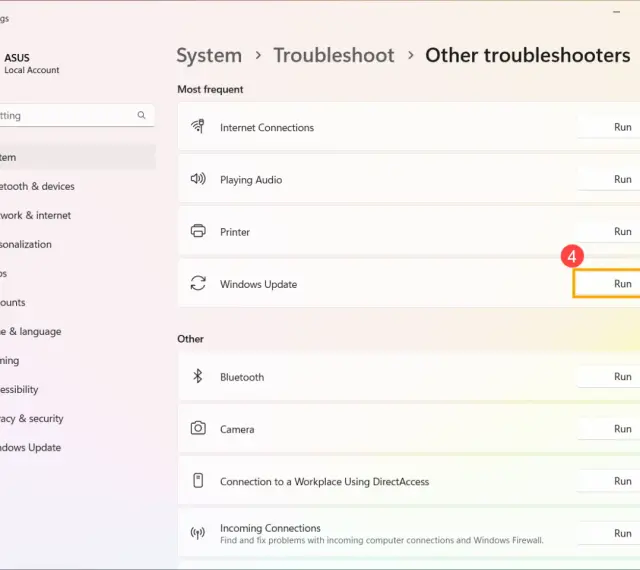Run the Internet Connections troubleshooter
Viewport: 640px width, 570px height.
point(609,127)
